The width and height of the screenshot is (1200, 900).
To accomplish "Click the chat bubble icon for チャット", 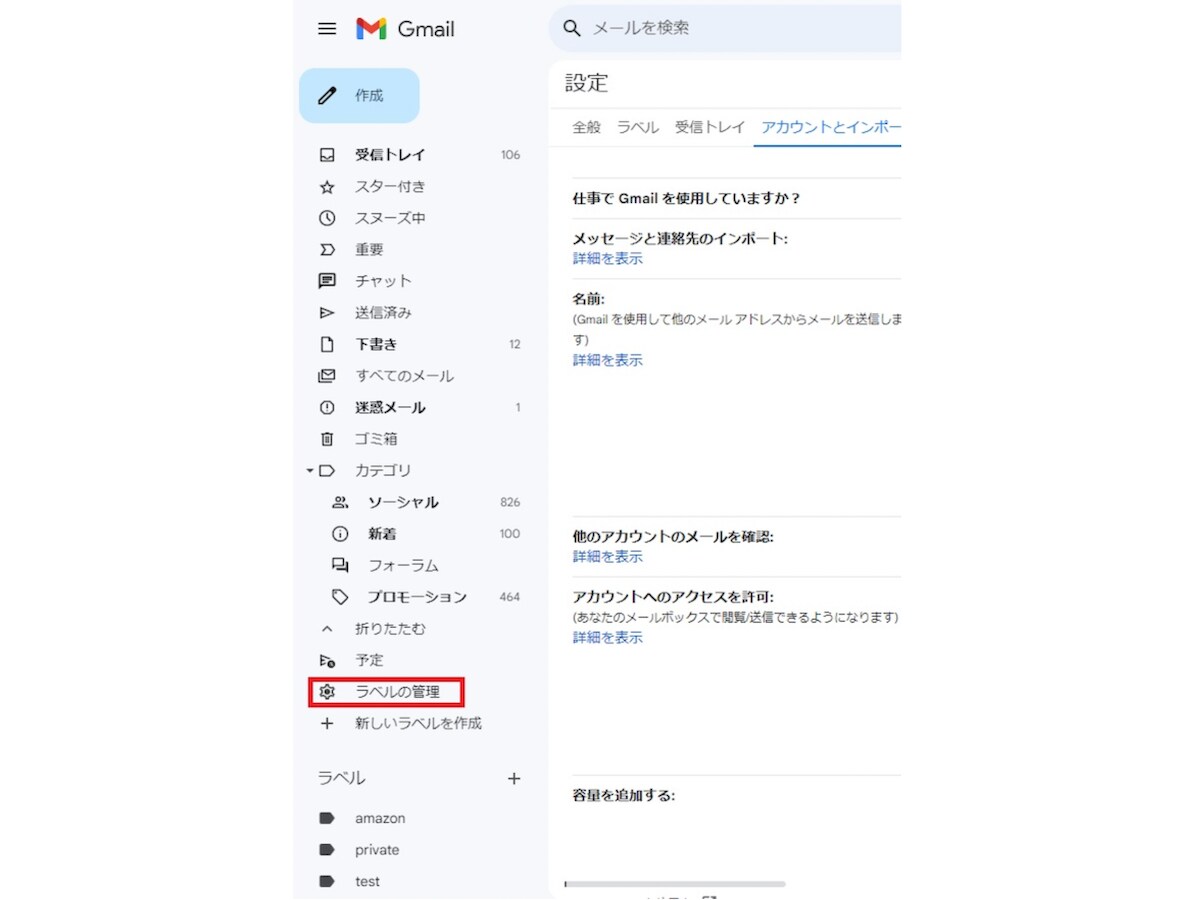I will [x=327, y=281].
